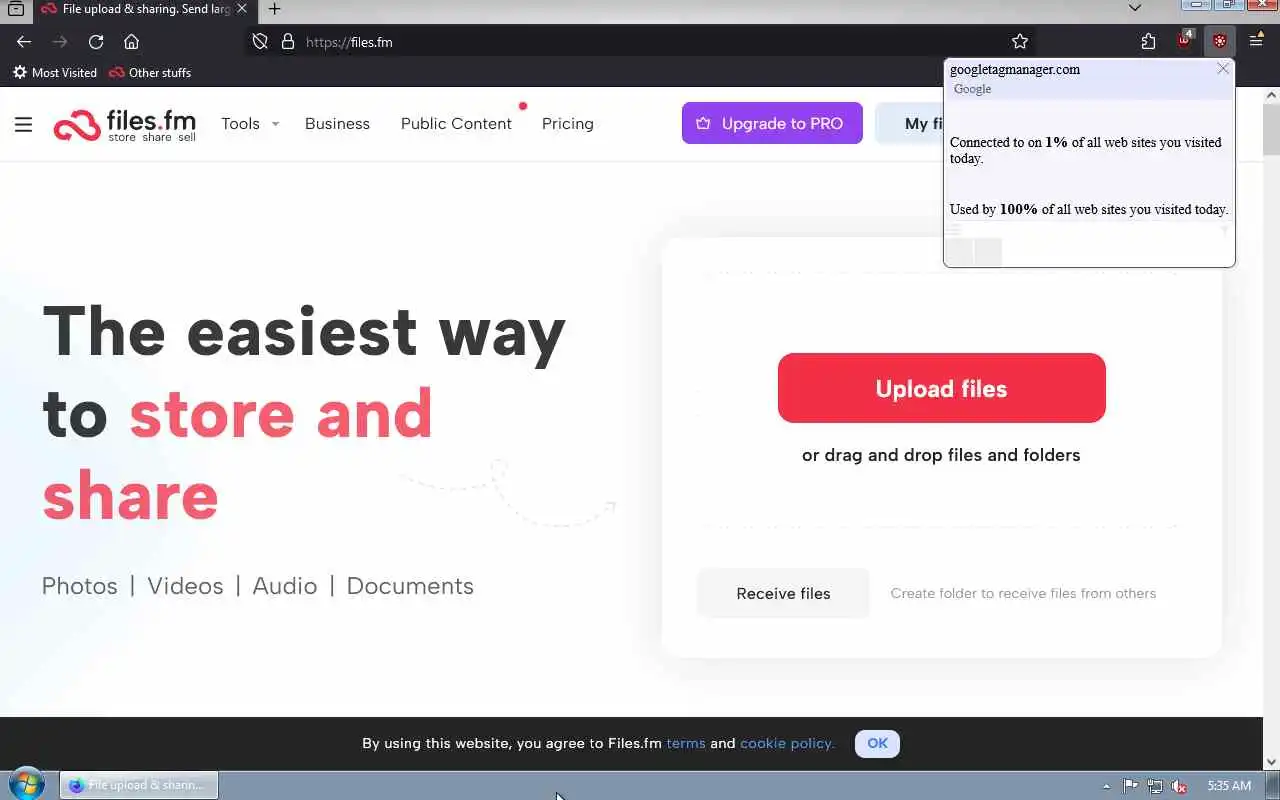
Task: Go back to the previous page
Action: 24,41
